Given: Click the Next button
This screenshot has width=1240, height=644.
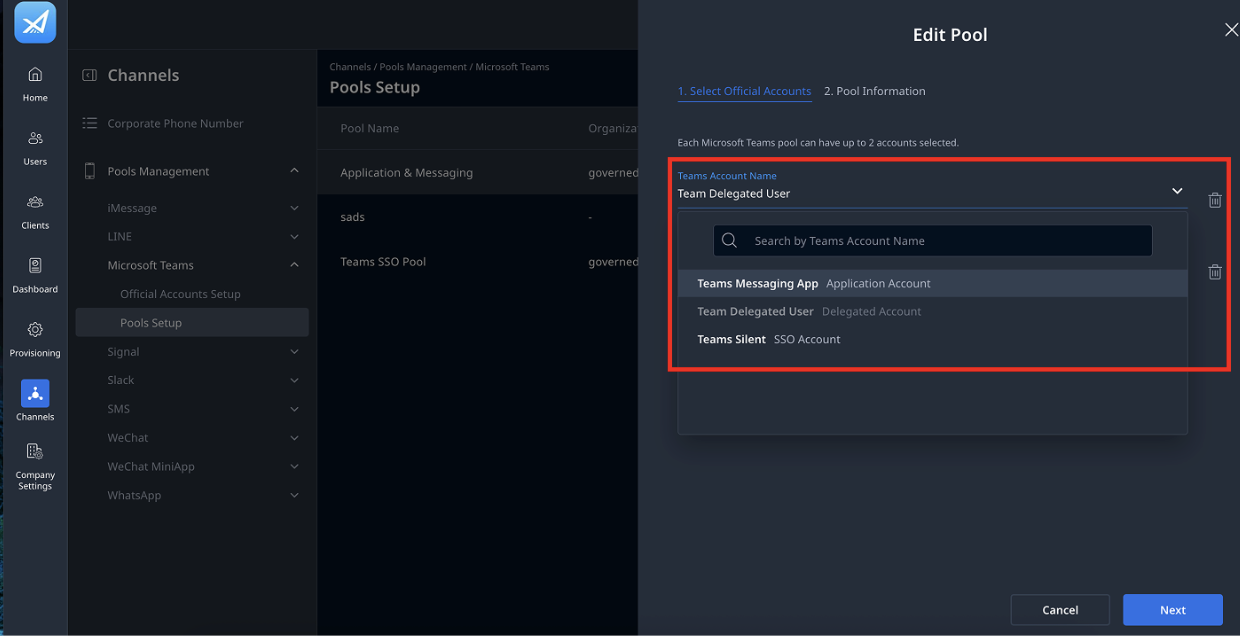Looking at the screenshot, I should pyautogui.click(x=1173, y=610).
